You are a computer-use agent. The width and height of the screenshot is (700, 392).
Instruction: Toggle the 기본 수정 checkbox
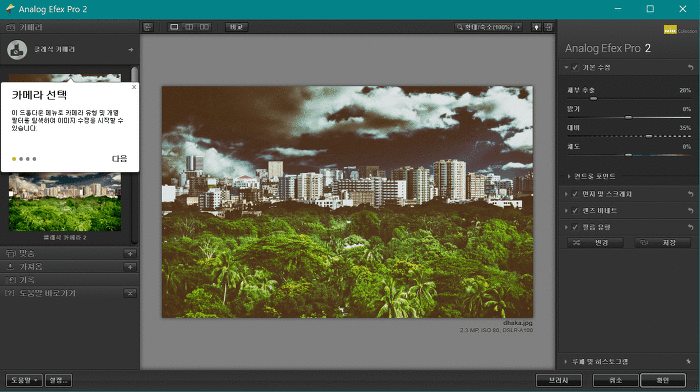pos(575,67)
